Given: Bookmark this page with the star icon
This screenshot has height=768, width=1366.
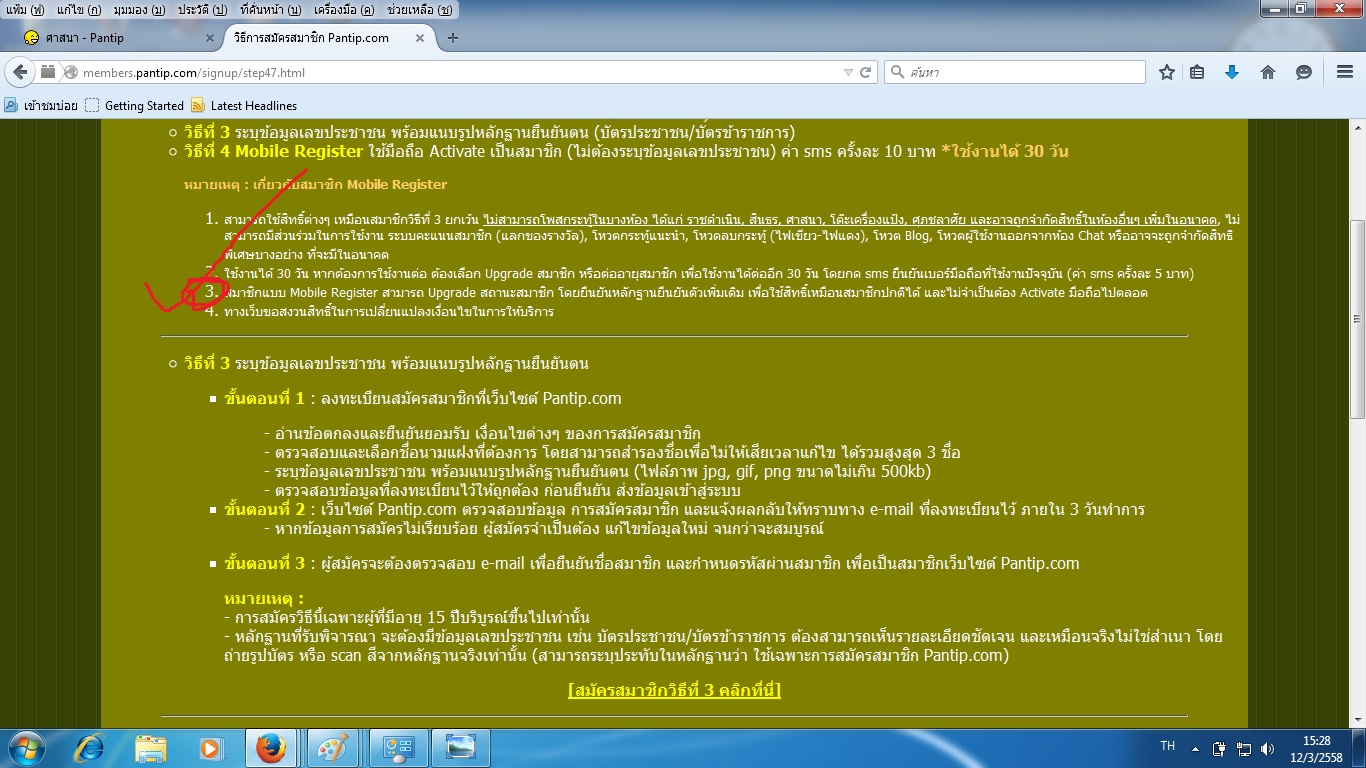Looking at the screenshot, I should pos(1166,72).
